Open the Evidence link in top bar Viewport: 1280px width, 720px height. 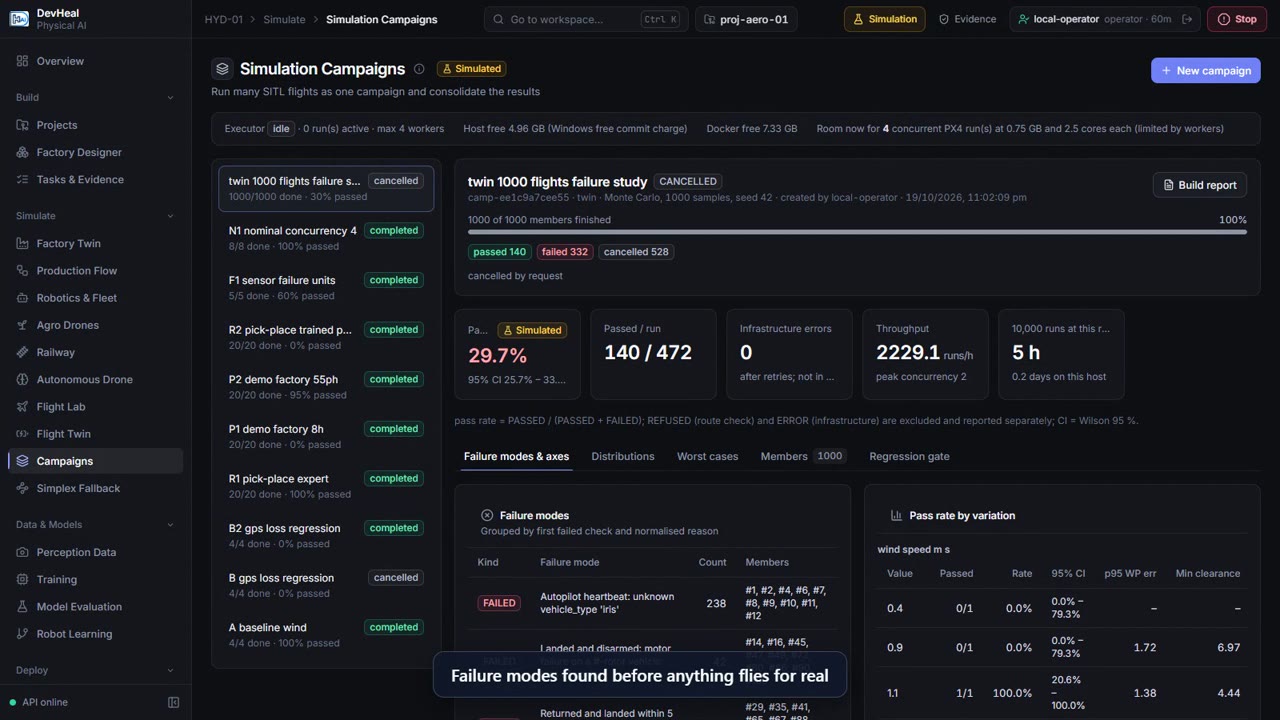tap(967, 19)
